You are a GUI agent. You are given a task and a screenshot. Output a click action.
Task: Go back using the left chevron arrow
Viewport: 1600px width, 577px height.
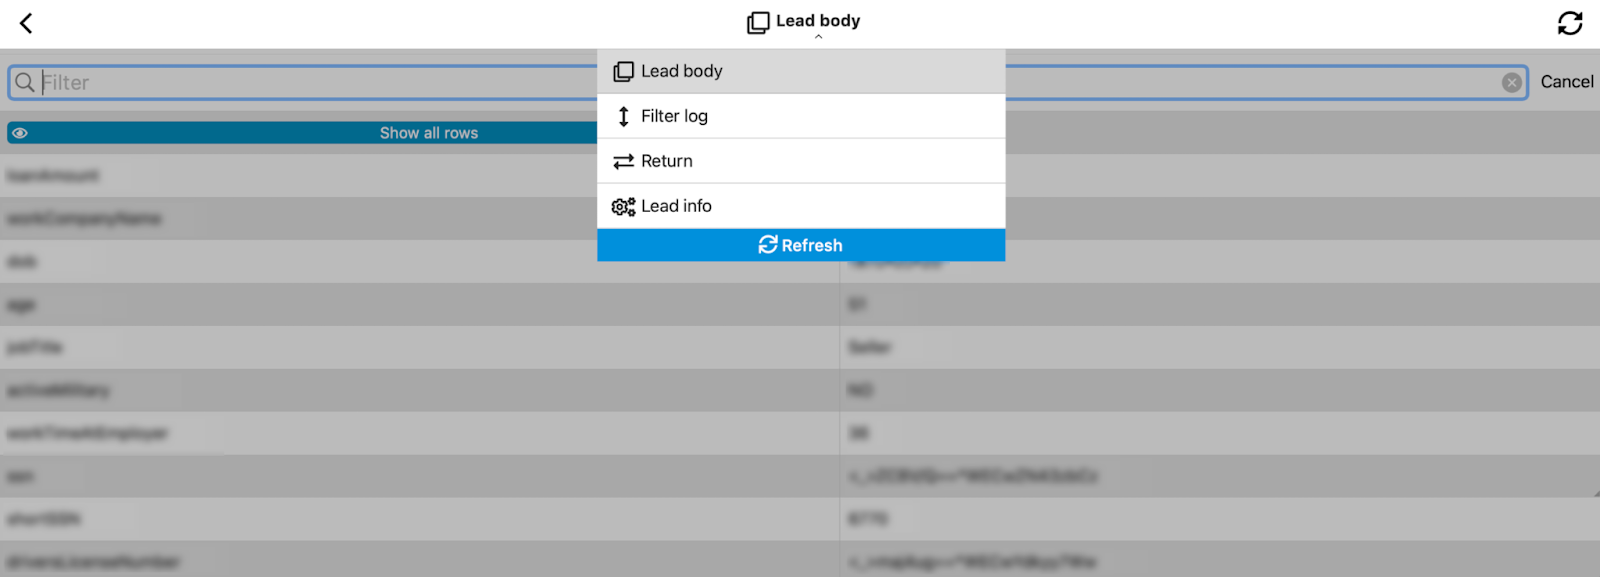click(x=26, y=23)
